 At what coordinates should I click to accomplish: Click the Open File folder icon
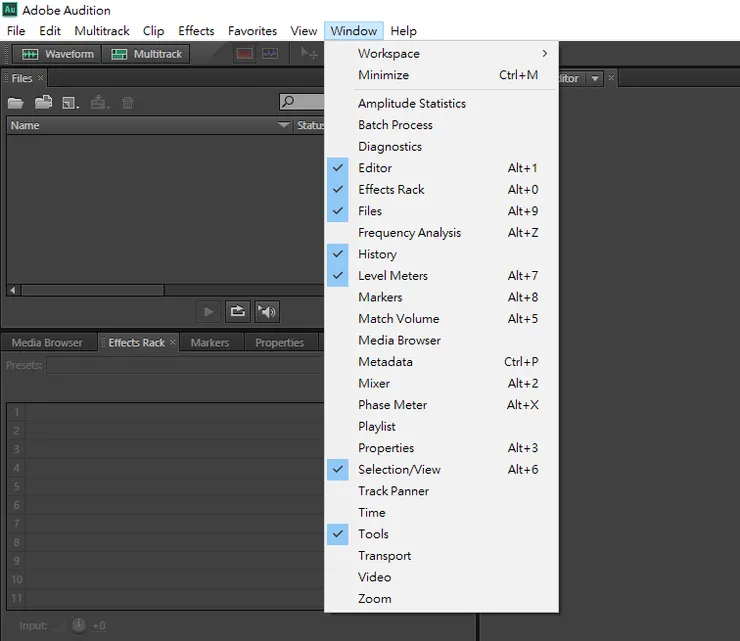click(x=16, y=102)
